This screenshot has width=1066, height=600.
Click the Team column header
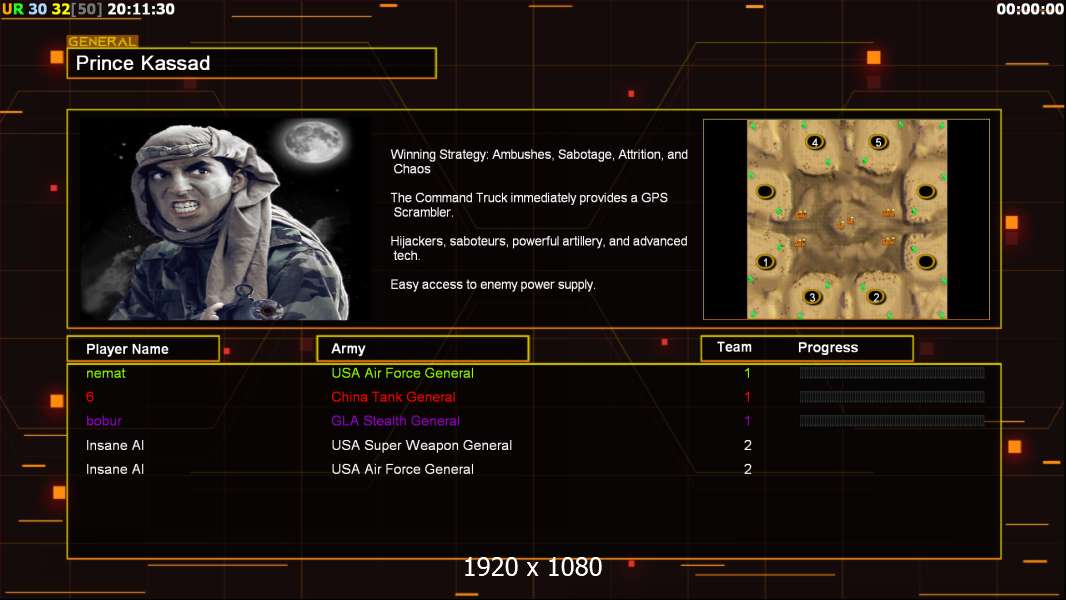[734, 347]
